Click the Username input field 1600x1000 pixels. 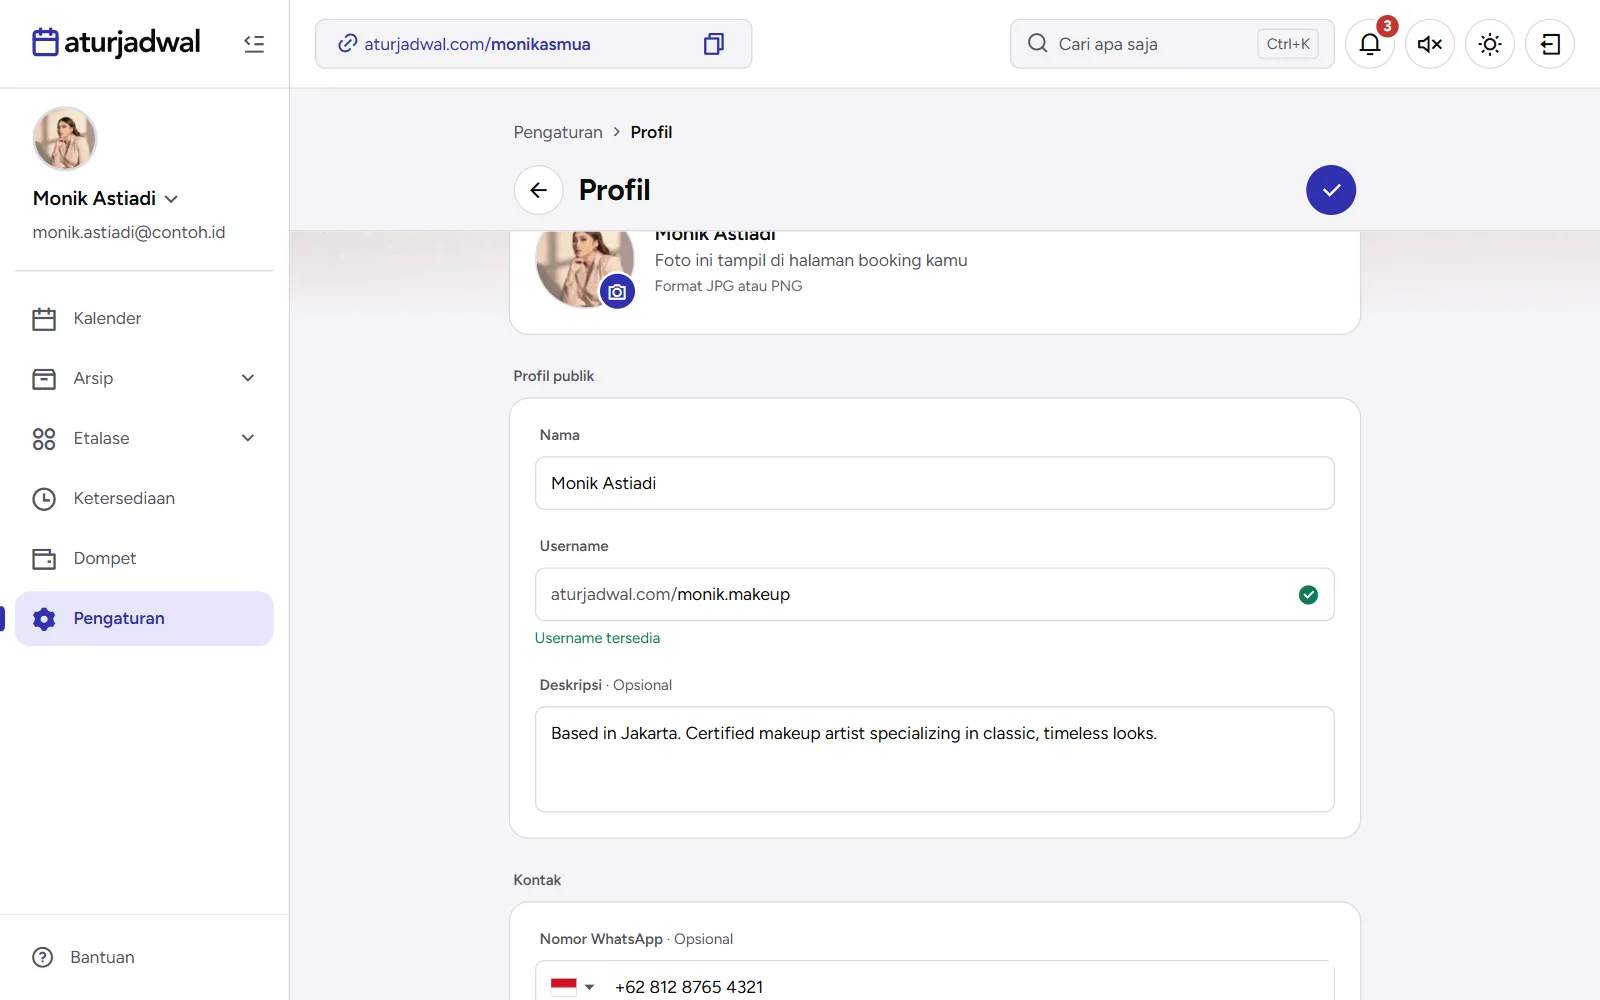[x=934, y=594]
